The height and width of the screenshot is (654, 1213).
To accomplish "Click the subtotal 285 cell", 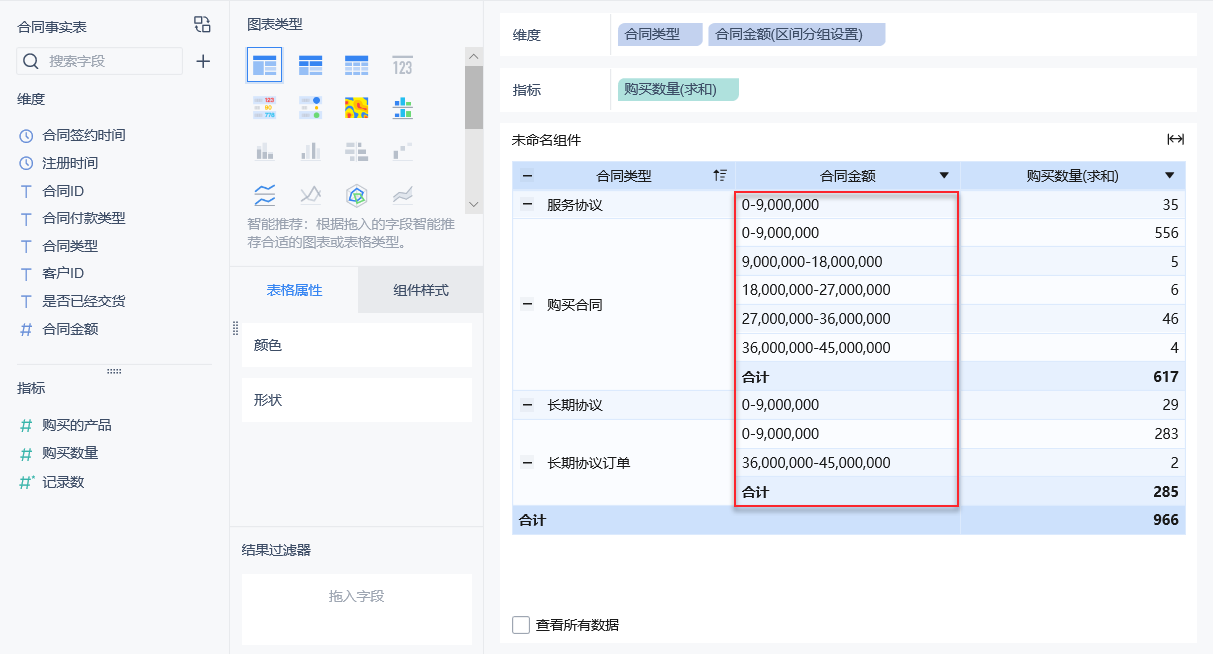I will pyautogui.click(x=1073, y=492).
